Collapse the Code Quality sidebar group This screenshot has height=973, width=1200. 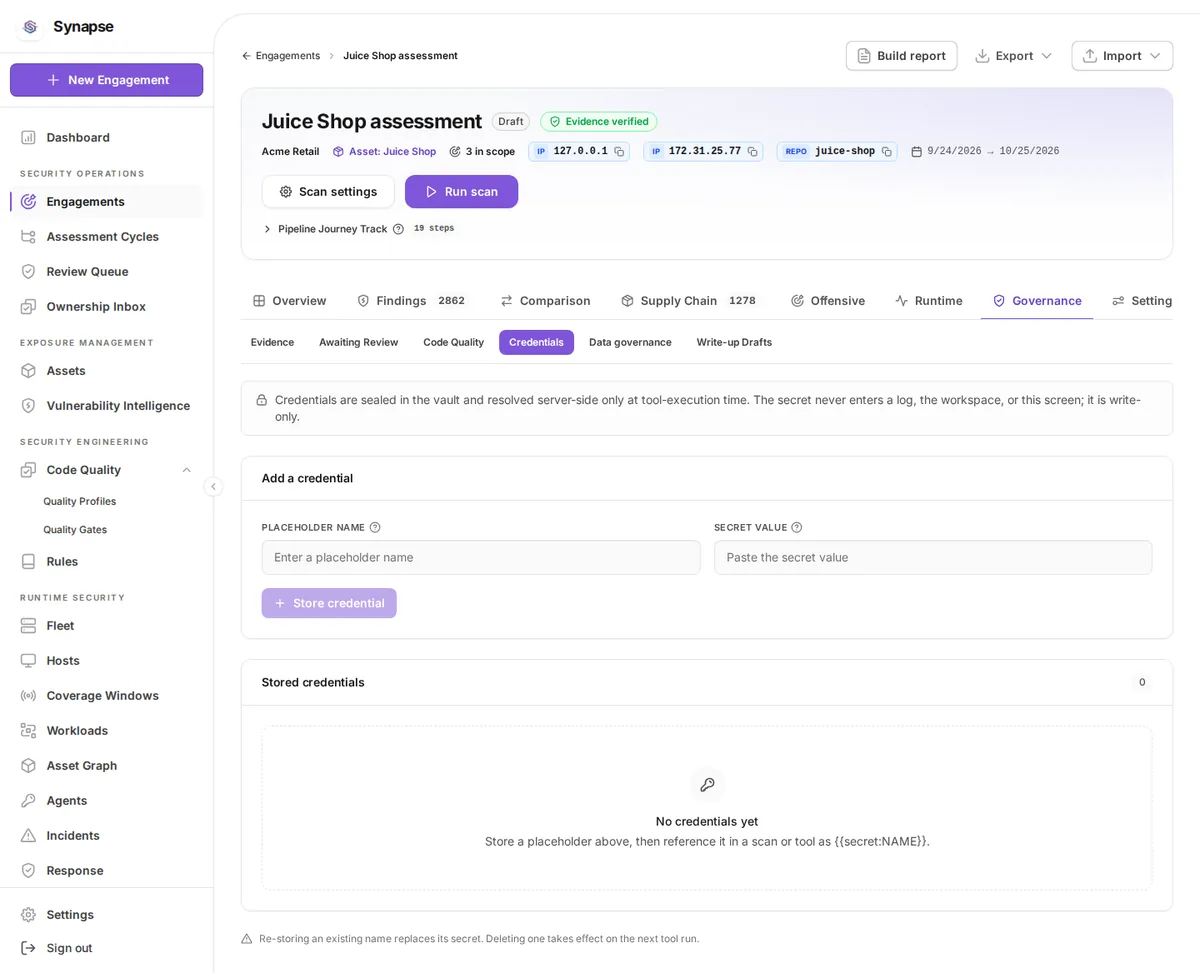pos(186,470)
